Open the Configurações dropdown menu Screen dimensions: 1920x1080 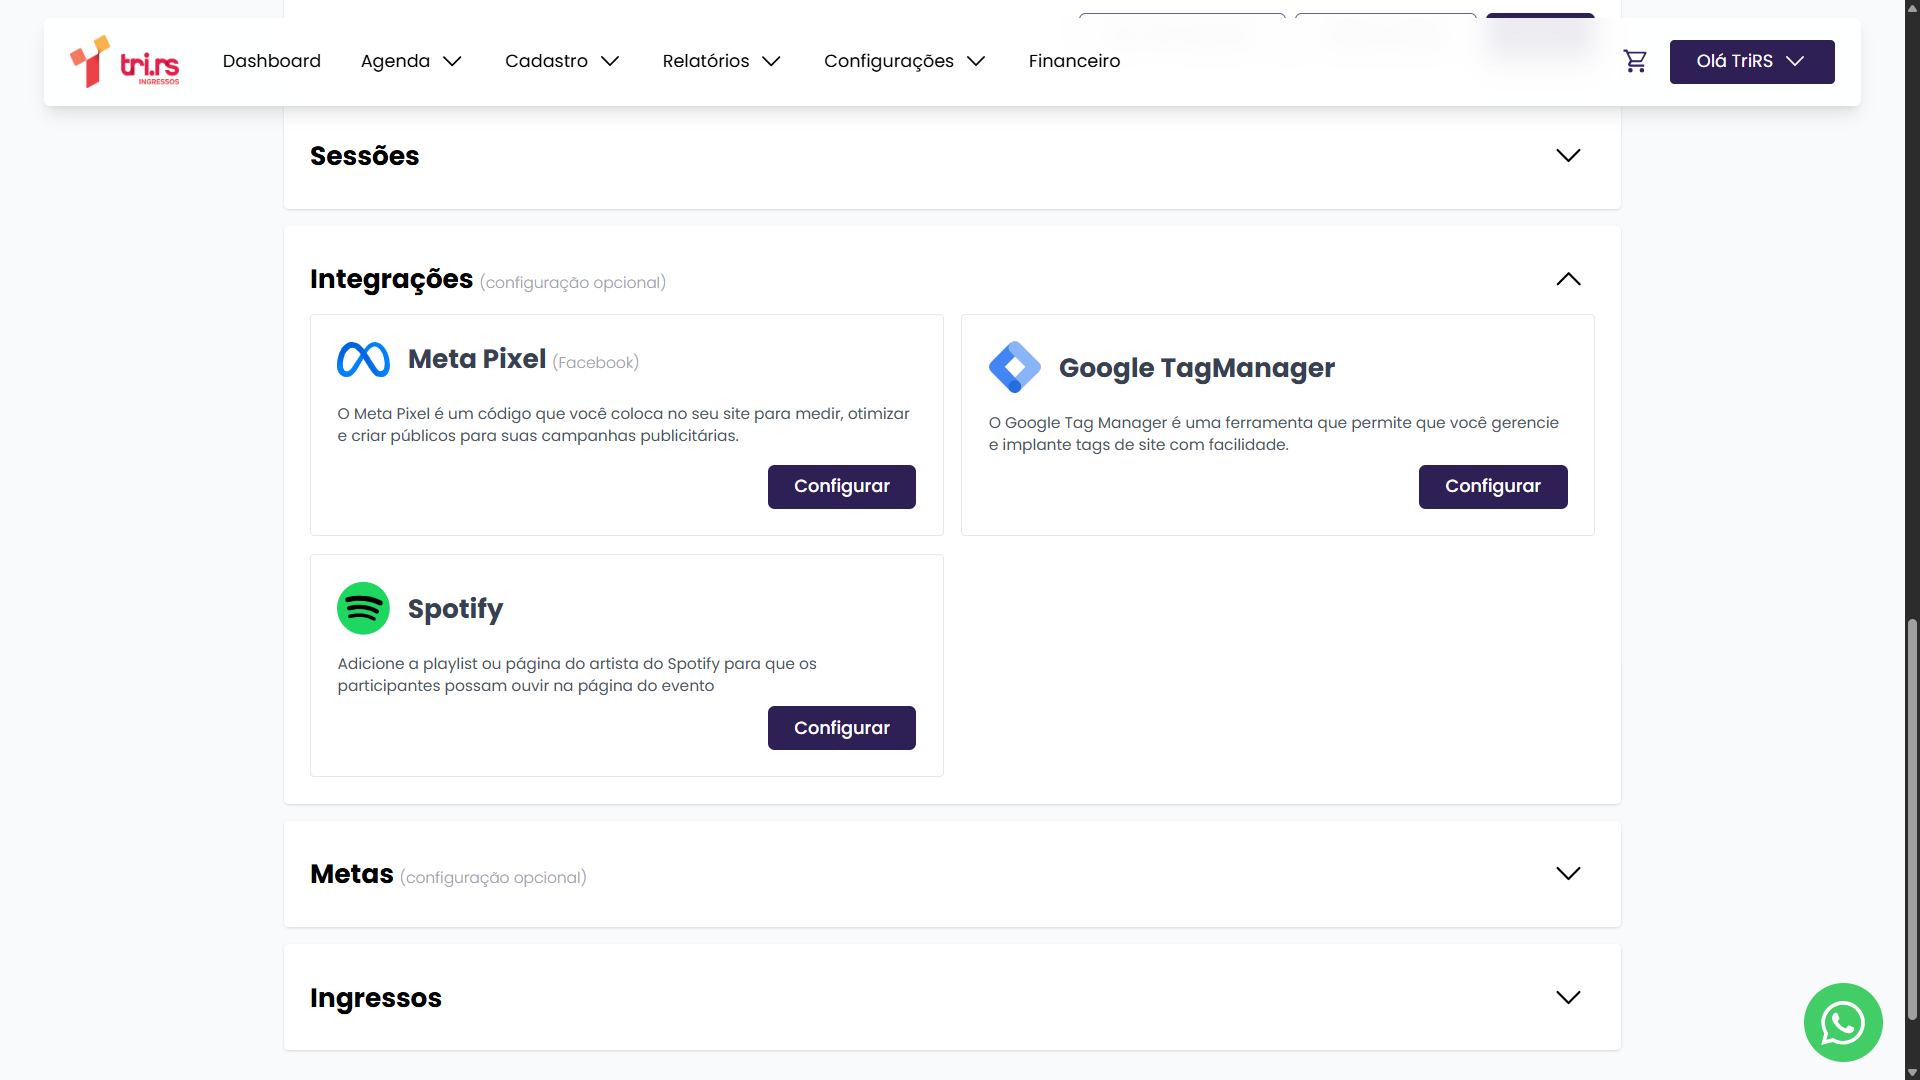[x=904, y=62]
